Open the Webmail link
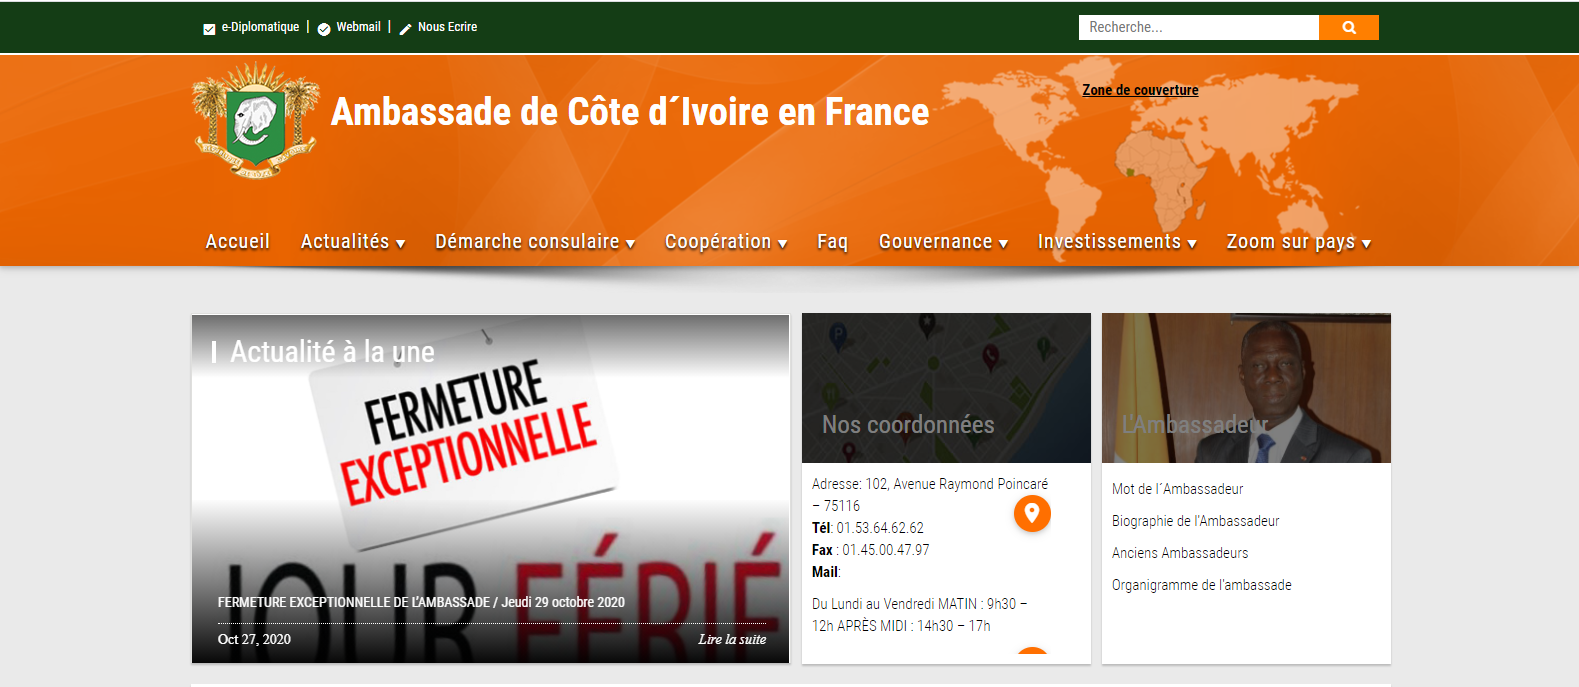Image resolution: width=1579 pixels, height=687 pixels. click(358, 27)
